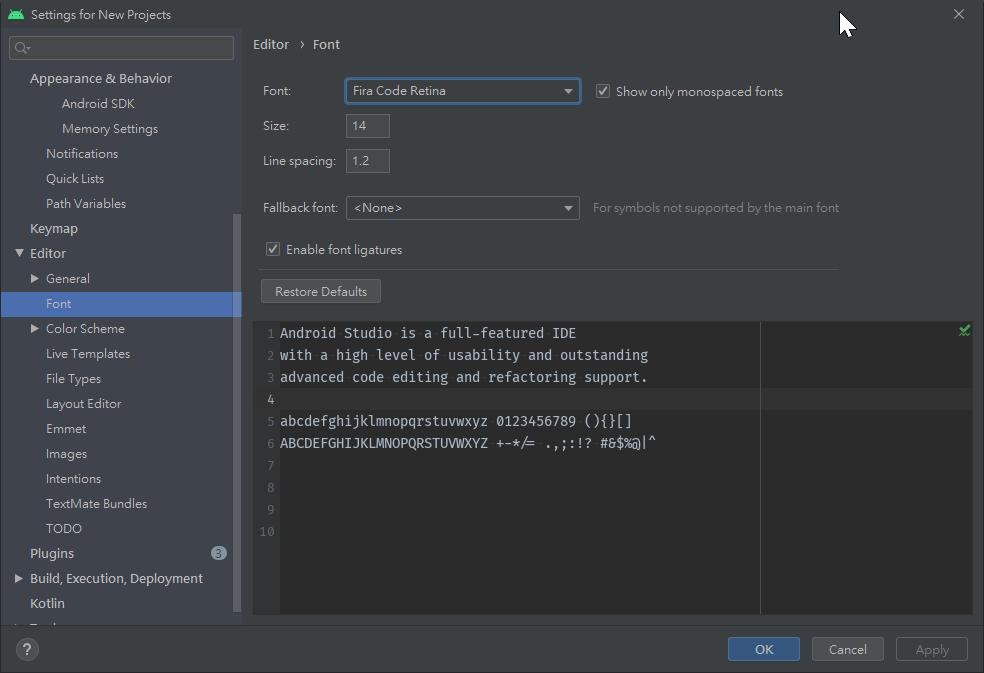This screenshot has height=673, width=984.
Task: Select Appearance & Behavior category
Action: (101, 78)
